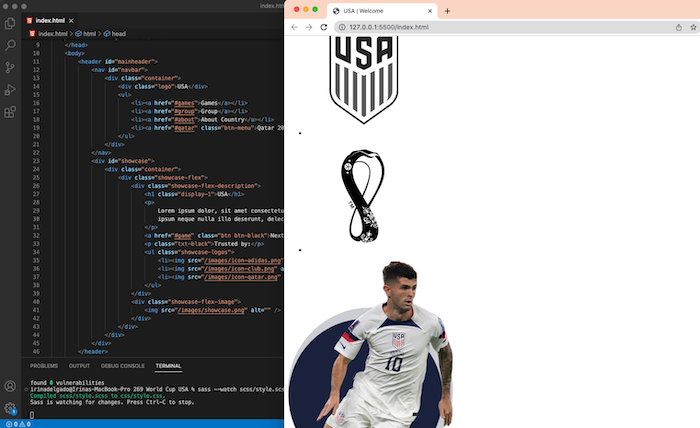Click the Qatar 2022 emblem image
The image size is (700, 428).
pos(363,196)
